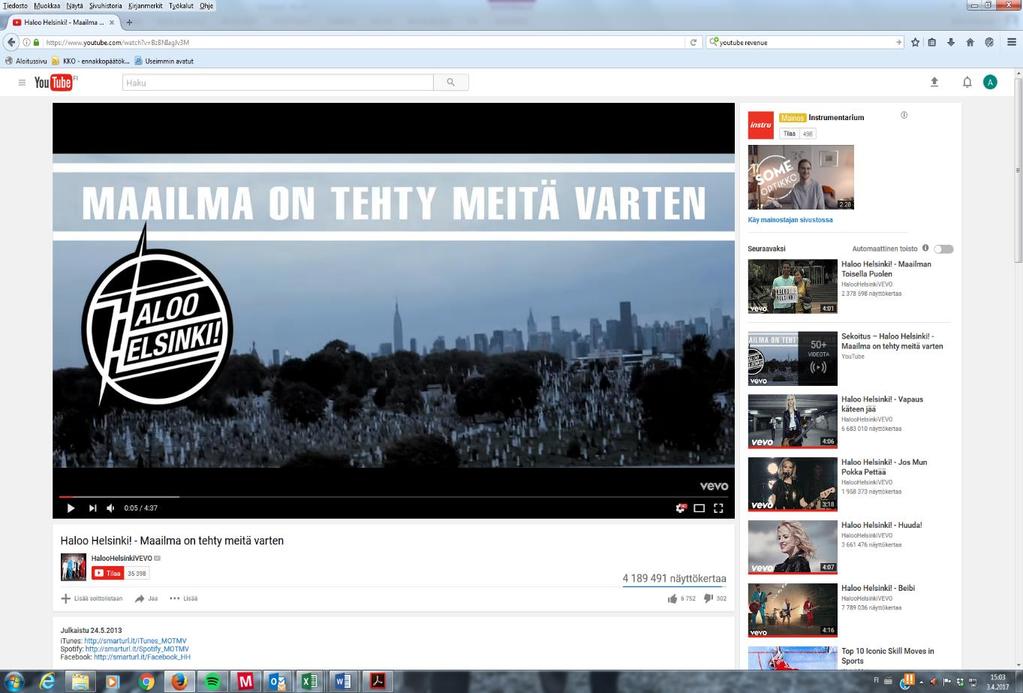Open a new tab with the plus button
This screenshot has height=693, width=1023.
[129, 22]
